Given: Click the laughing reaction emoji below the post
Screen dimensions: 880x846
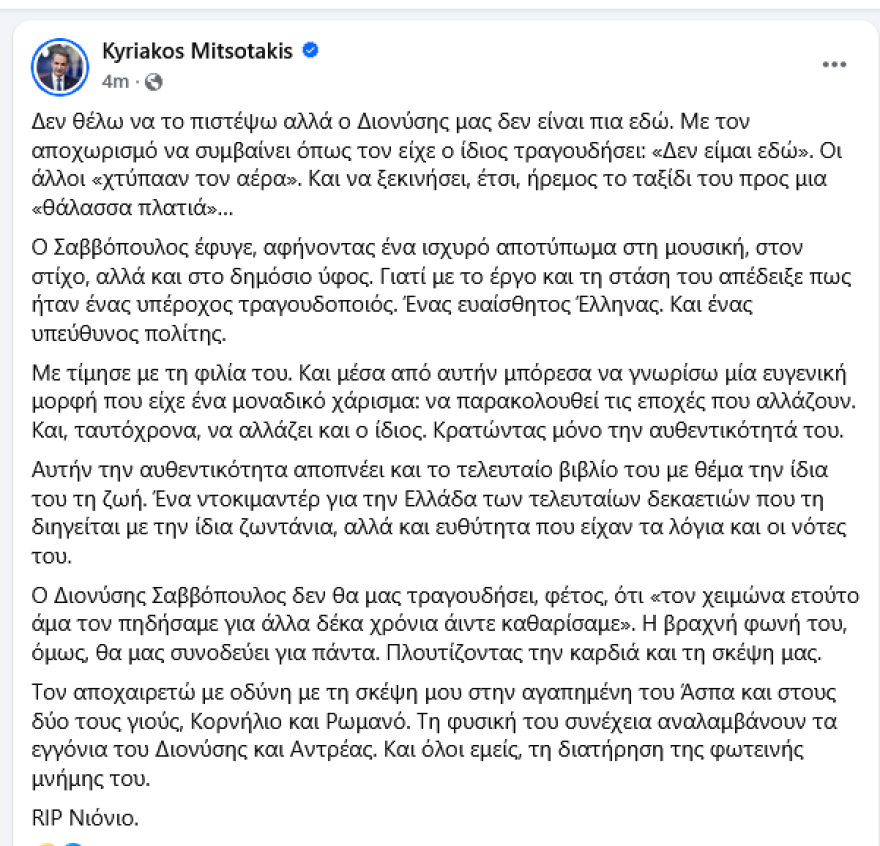Looking at the screenshot, I should (x=46, y=843).
